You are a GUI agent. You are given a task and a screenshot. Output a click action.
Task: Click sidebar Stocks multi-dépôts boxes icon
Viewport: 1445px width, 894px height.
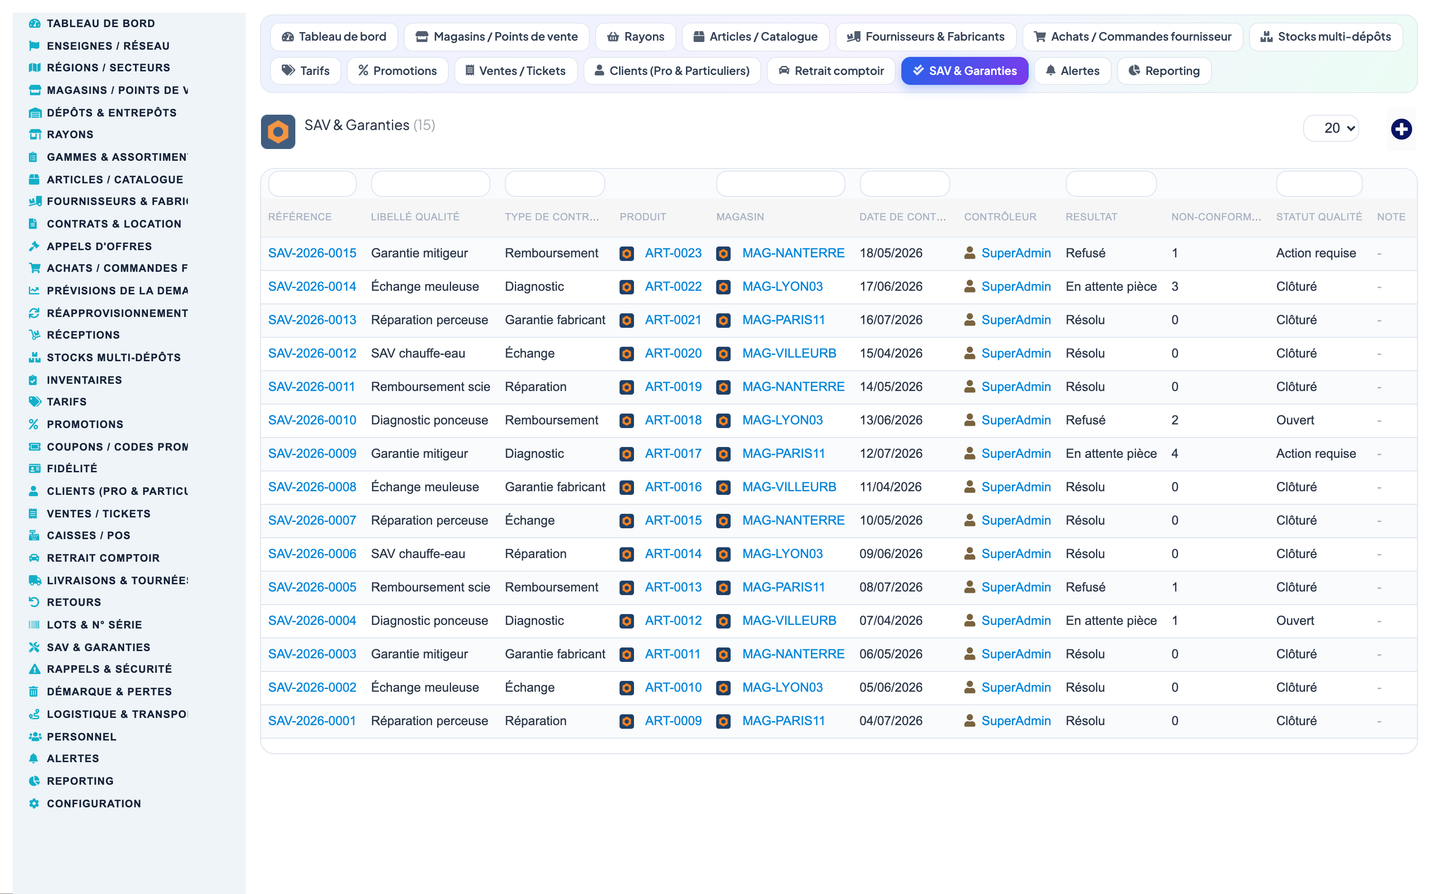[x=35, y=358]
